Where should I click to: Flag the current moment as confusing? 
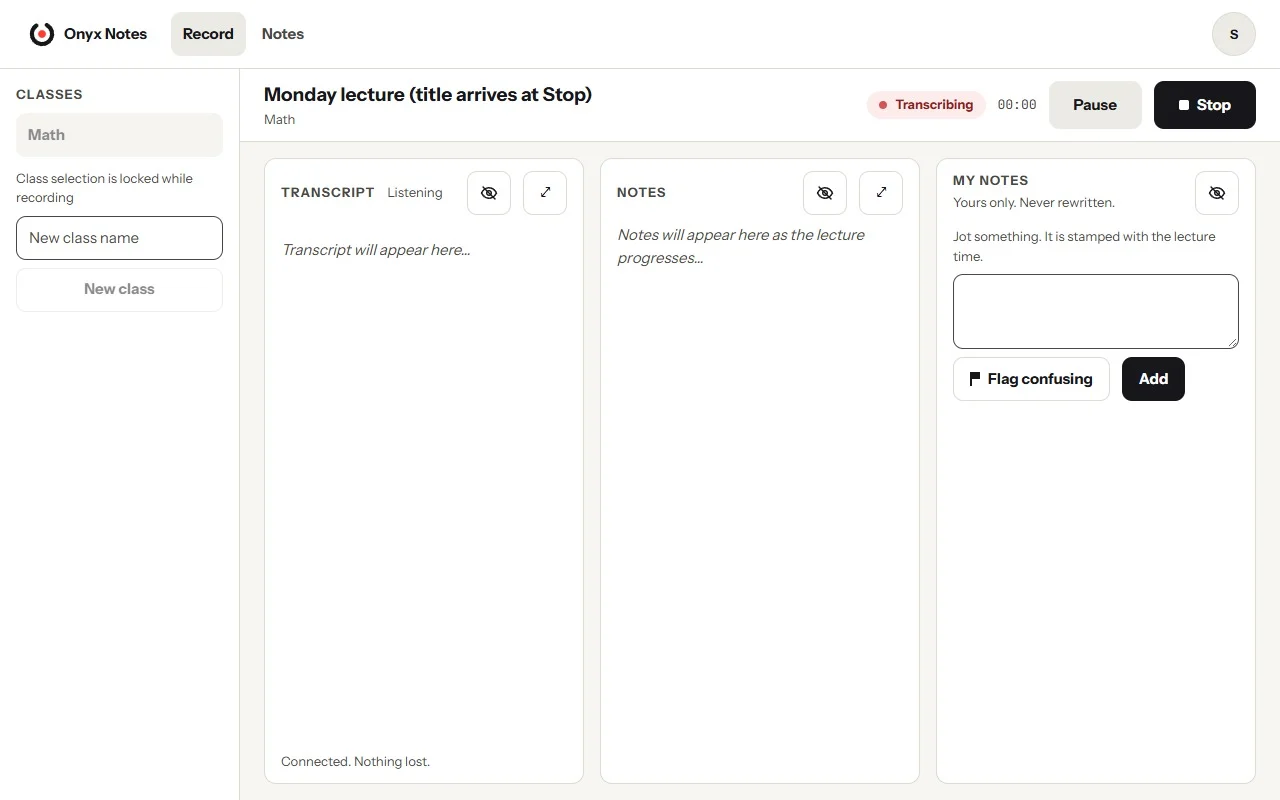(x=1031, y=379)
